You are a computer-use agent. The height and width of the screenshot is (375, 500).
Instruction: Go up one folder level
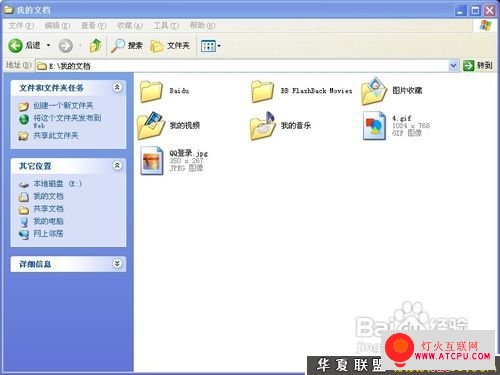tap(96, 45)
